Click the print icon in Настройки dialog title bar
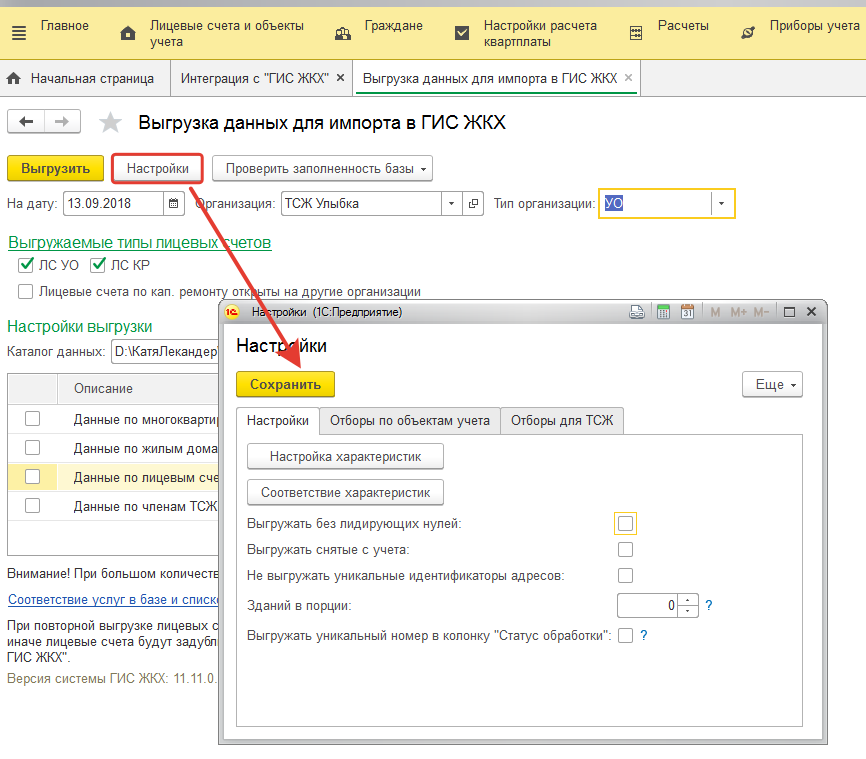This screenshot has width=866, height=759. pos(637,312)
